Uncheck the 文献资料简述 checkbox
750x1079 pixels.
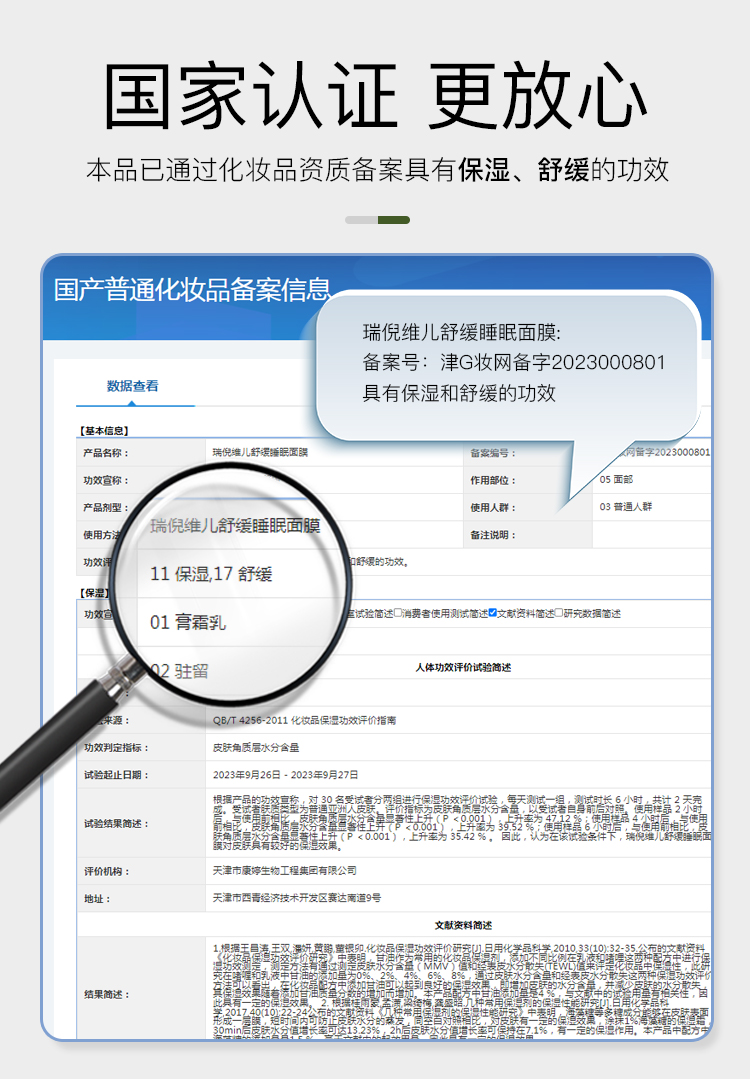tap(493, 612)
